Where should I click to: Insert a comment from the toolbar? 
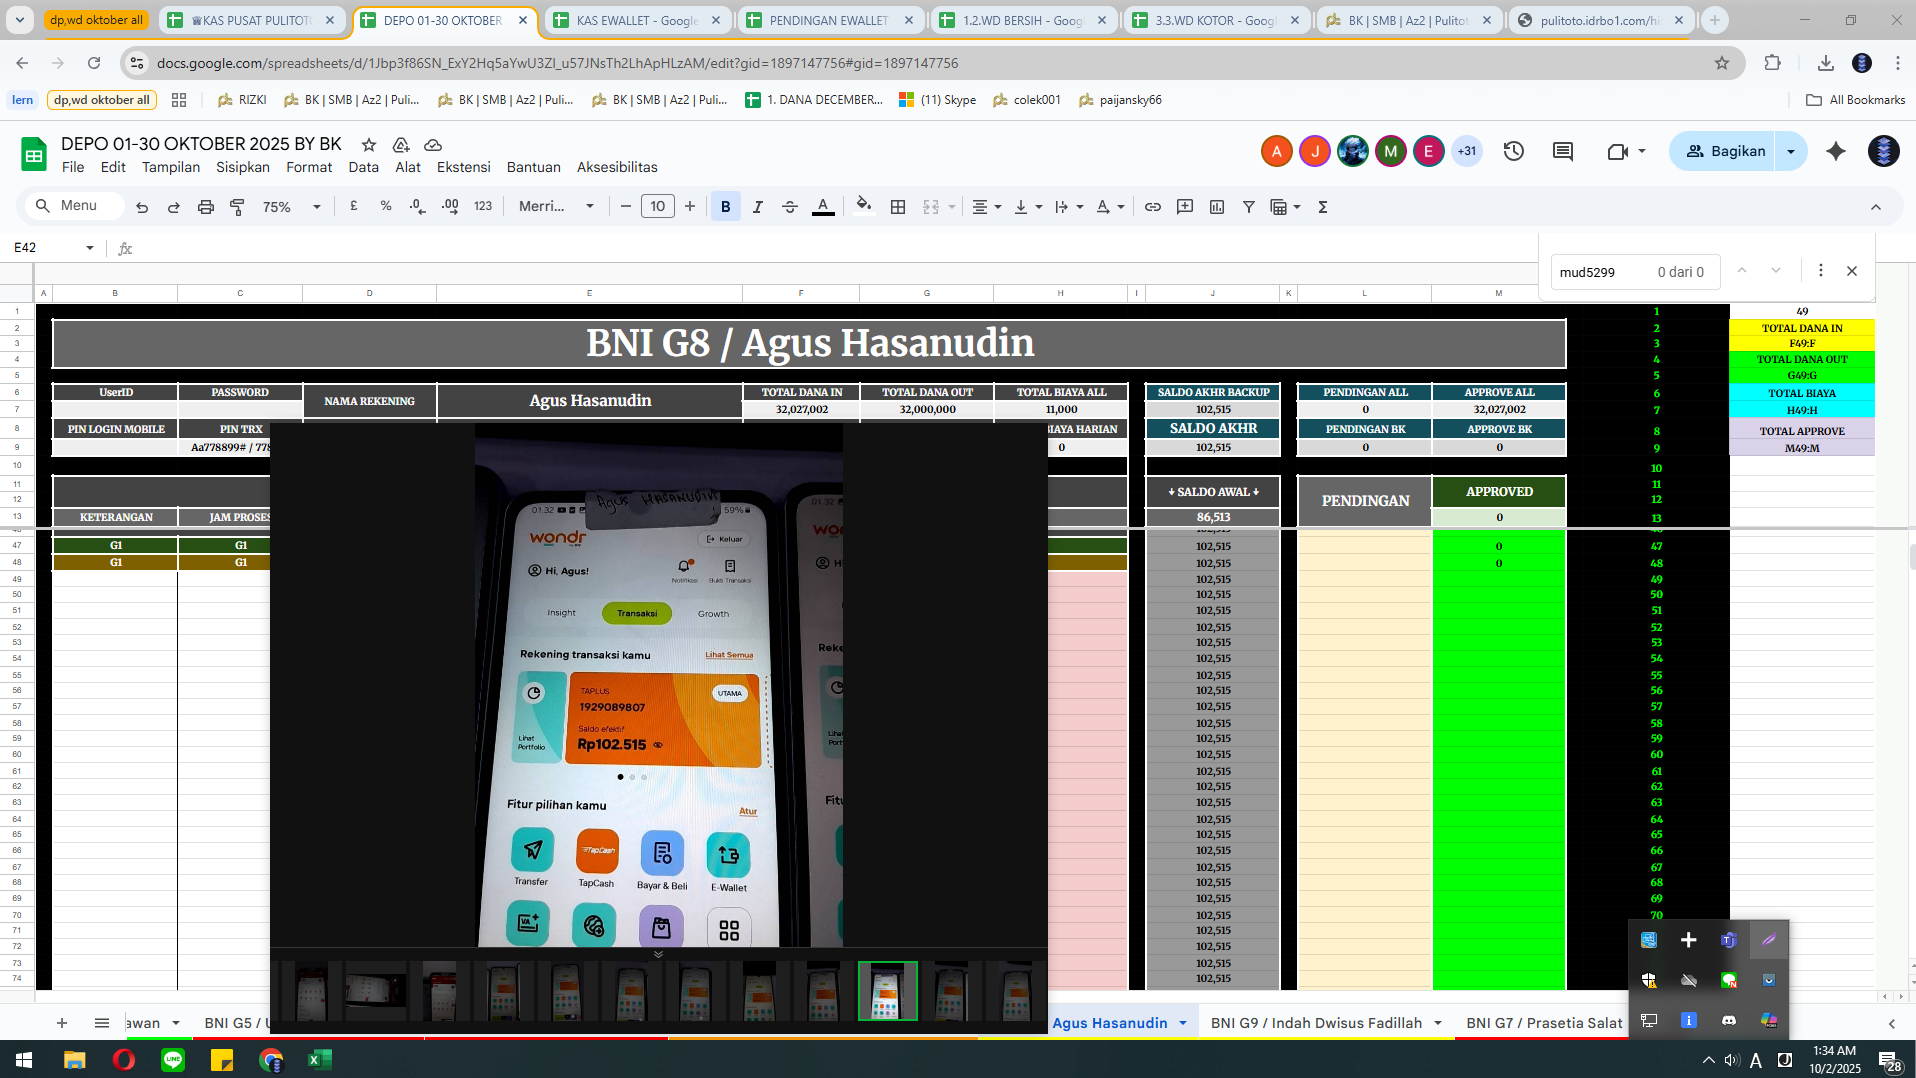[1185, 207]
